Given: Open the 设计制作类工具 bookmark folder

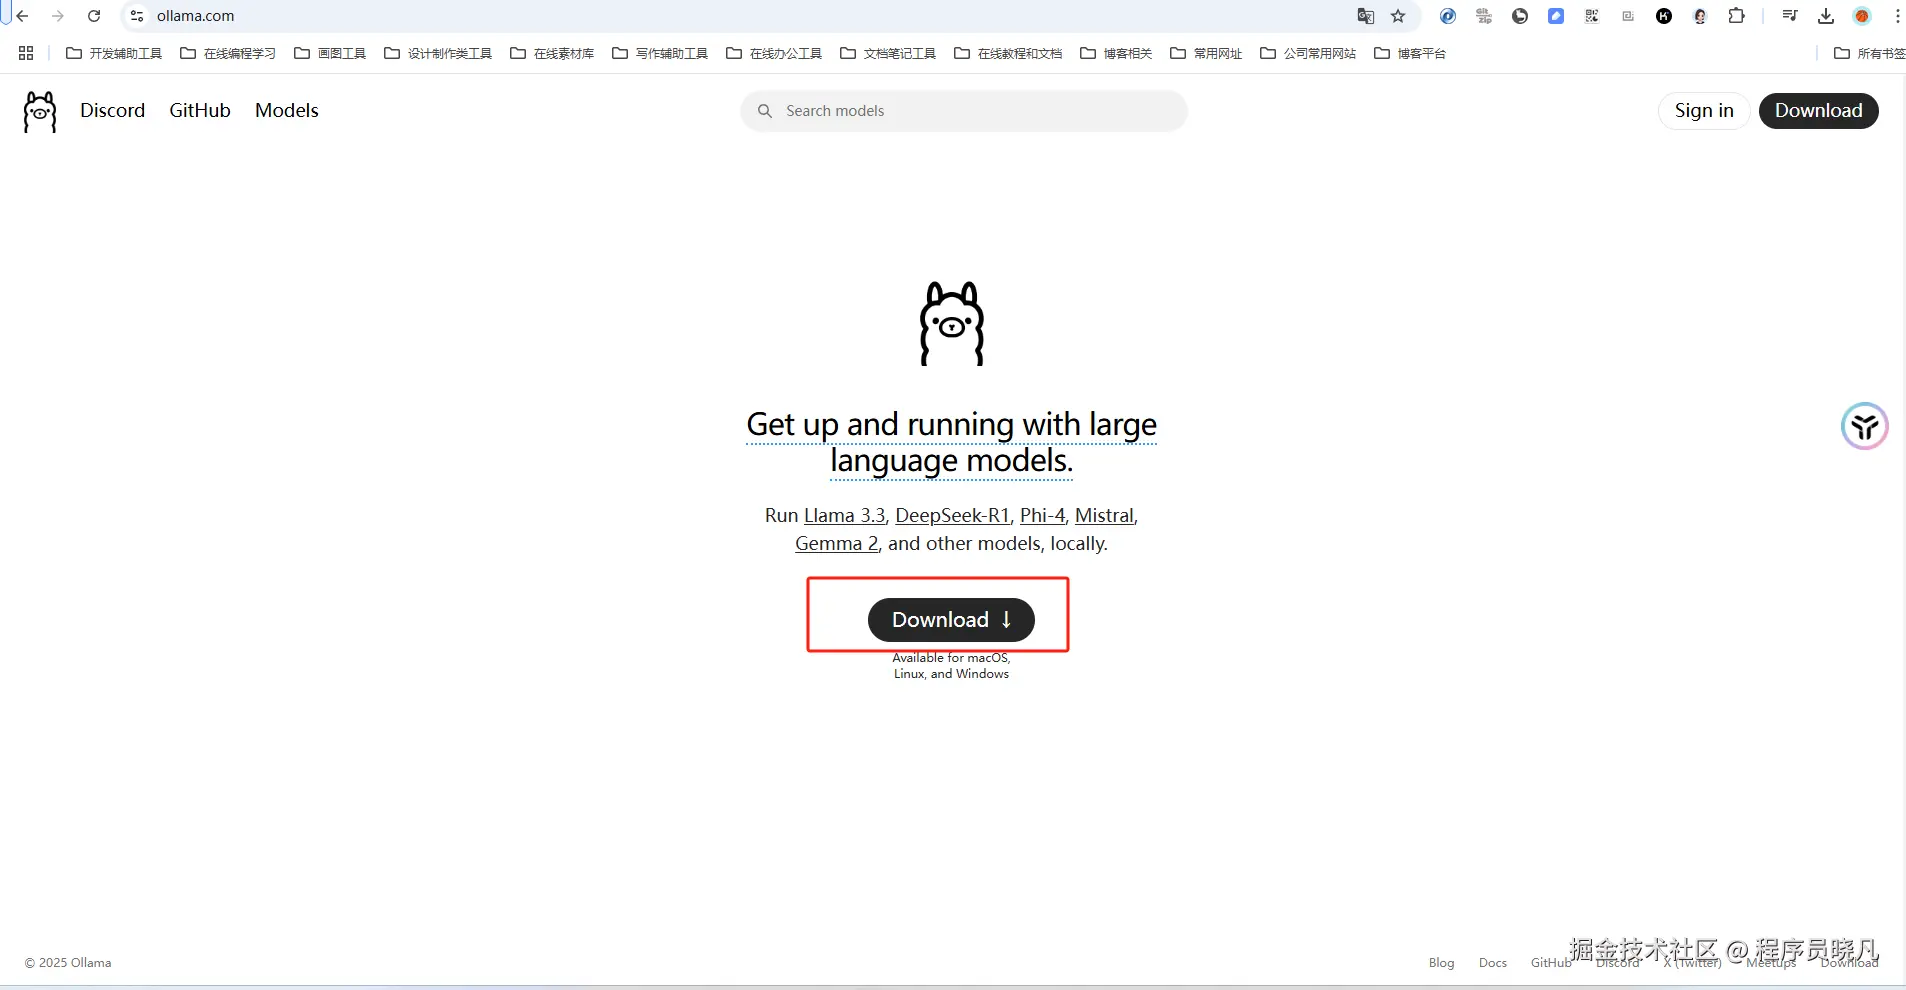Looking at the screenshot, I should [x=438, y=53].
